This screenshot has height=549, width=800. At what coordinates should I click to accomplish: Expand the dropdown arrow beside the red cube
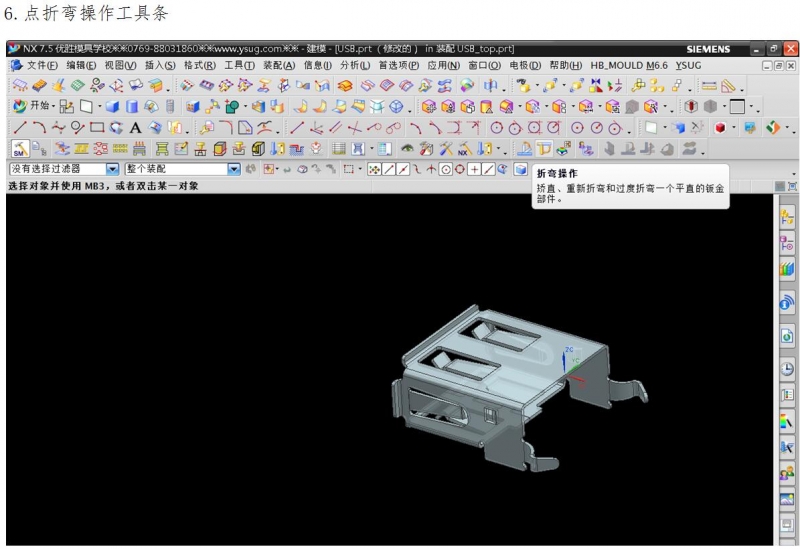734,127
